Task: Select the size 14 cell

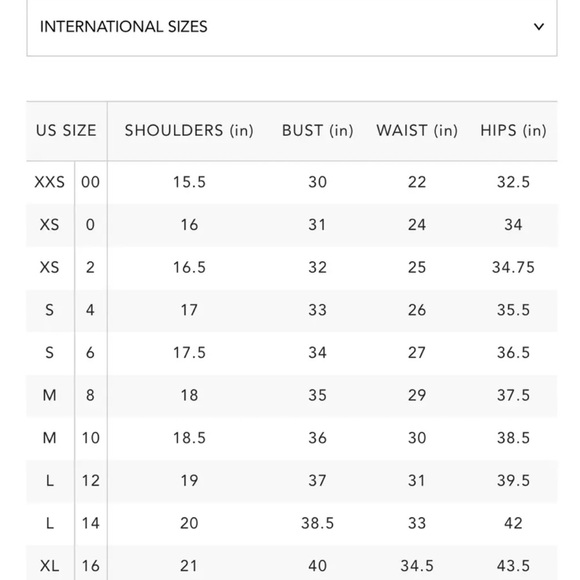Action: [x=91, y=523]
